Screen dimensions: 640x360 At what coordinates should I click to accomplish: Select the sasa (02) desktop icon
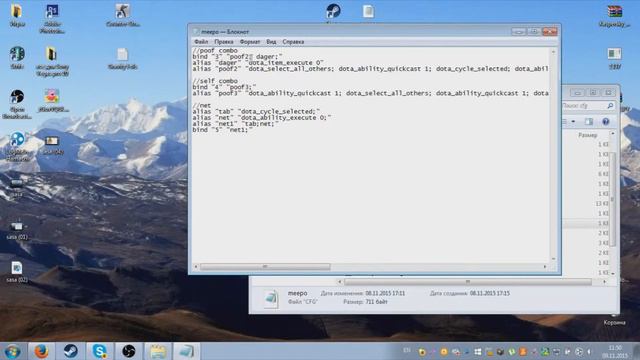click(17, 272)
